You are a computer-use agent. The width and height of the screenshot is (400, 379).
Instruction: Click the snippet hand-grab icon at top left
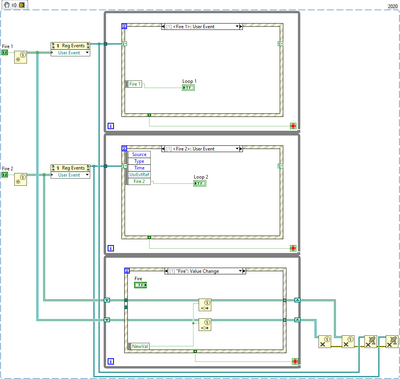7,5
